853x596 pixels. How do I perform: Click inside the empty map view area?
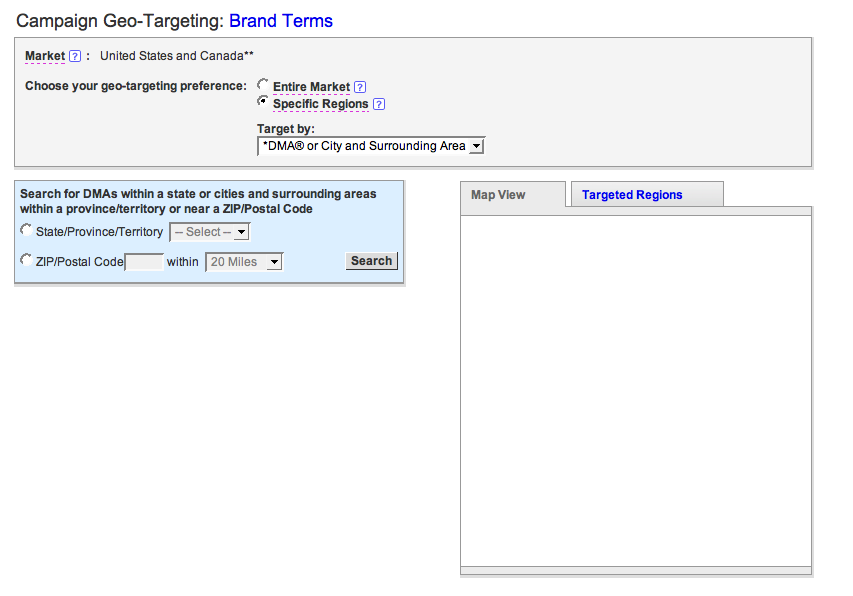point(635,390)
